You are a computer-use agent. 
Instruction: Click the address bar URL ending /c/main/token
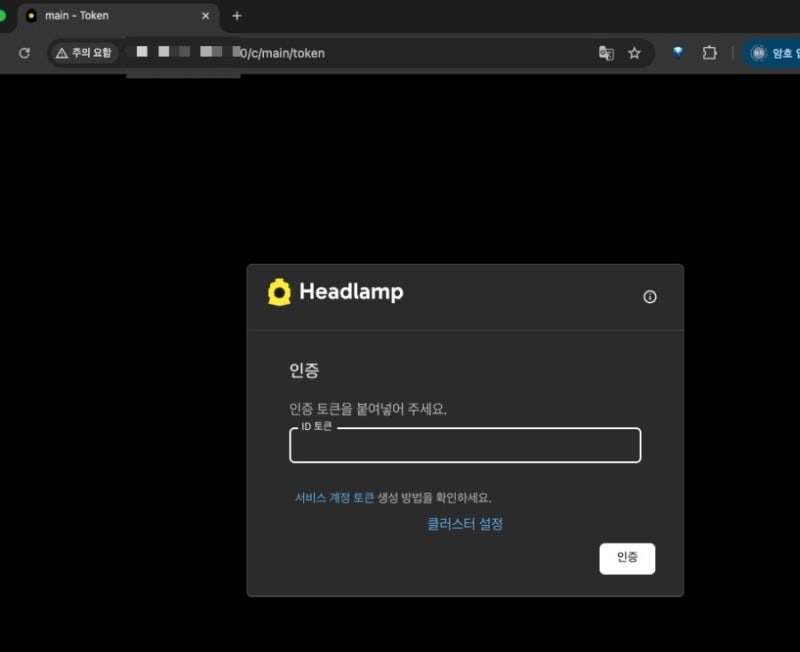click(282, 53)
